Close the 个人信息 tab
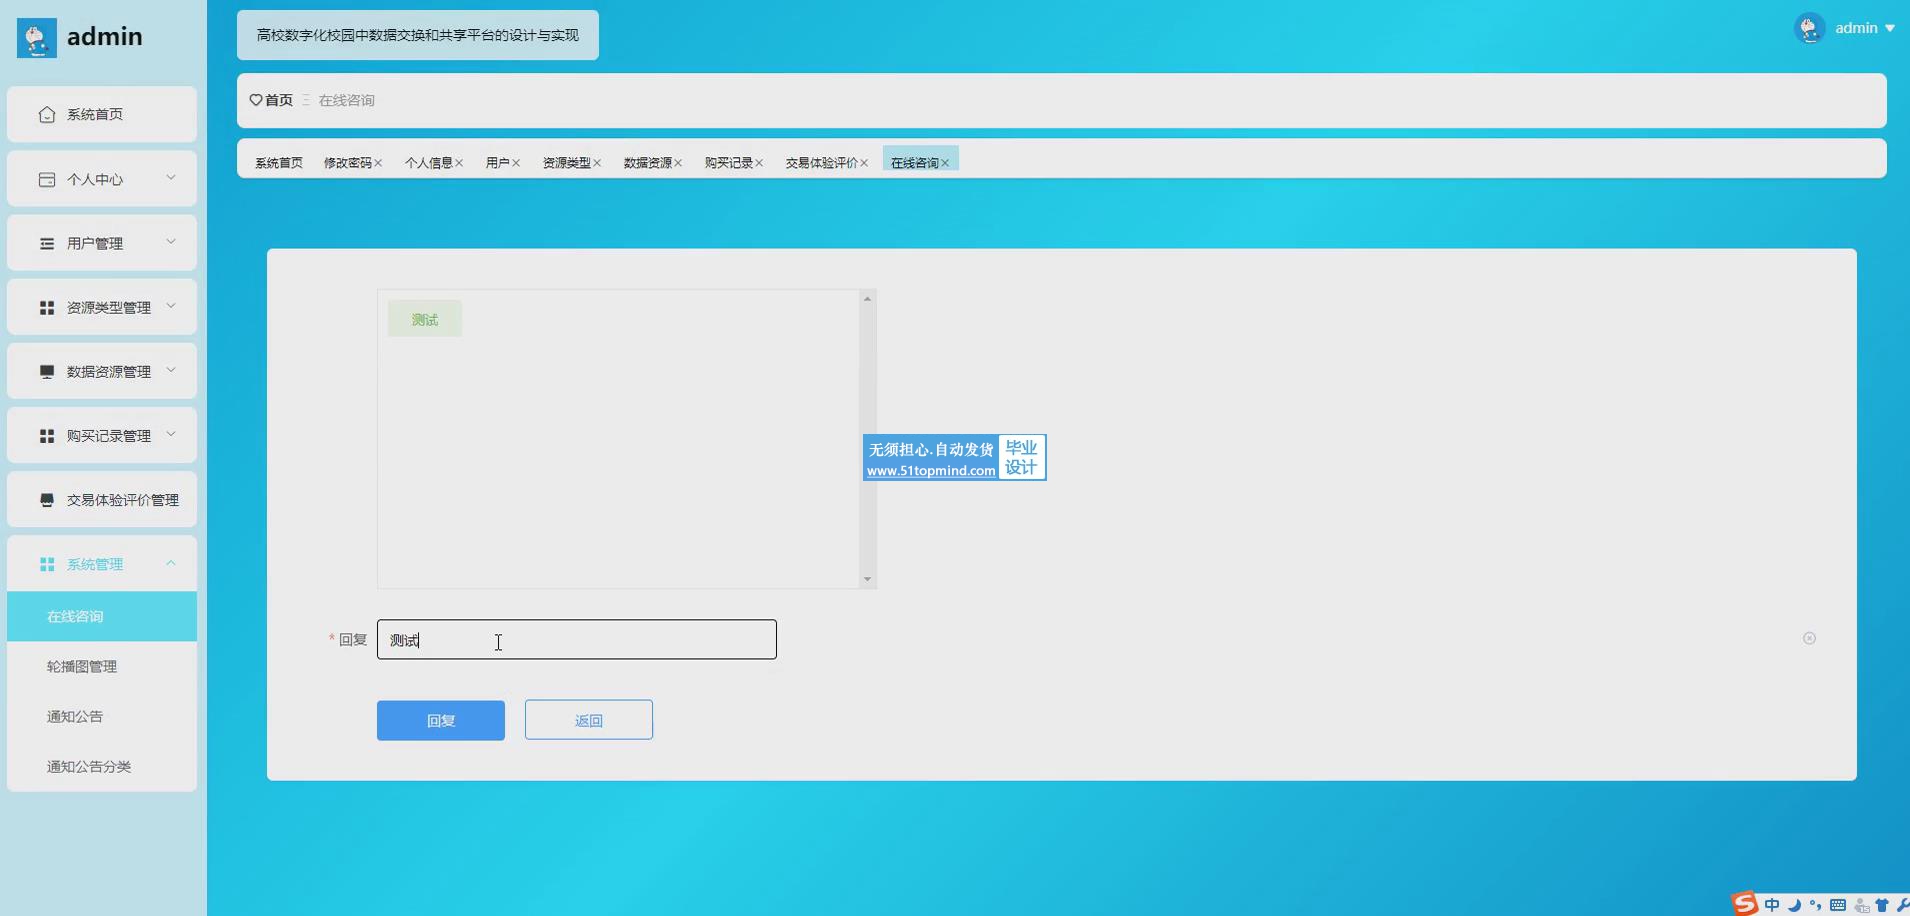 [459, 163]
